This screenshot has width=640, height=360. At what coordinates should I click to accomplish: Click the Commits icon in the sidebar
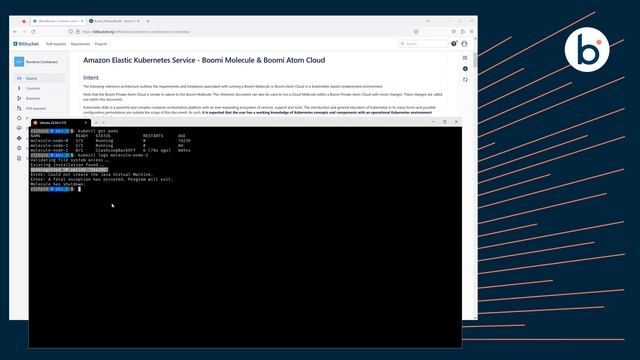(19, 88)
